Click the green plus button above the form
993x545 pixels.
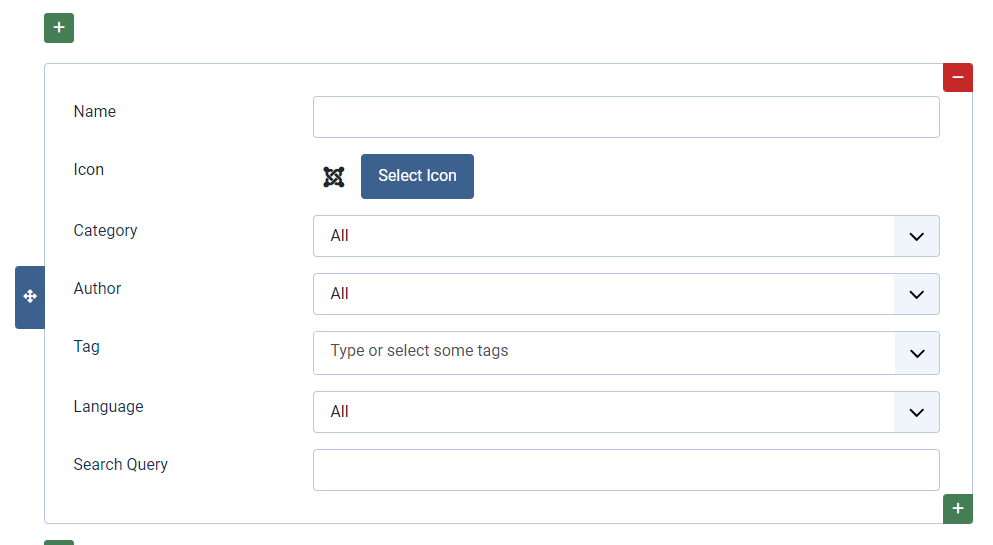[59, 28]
